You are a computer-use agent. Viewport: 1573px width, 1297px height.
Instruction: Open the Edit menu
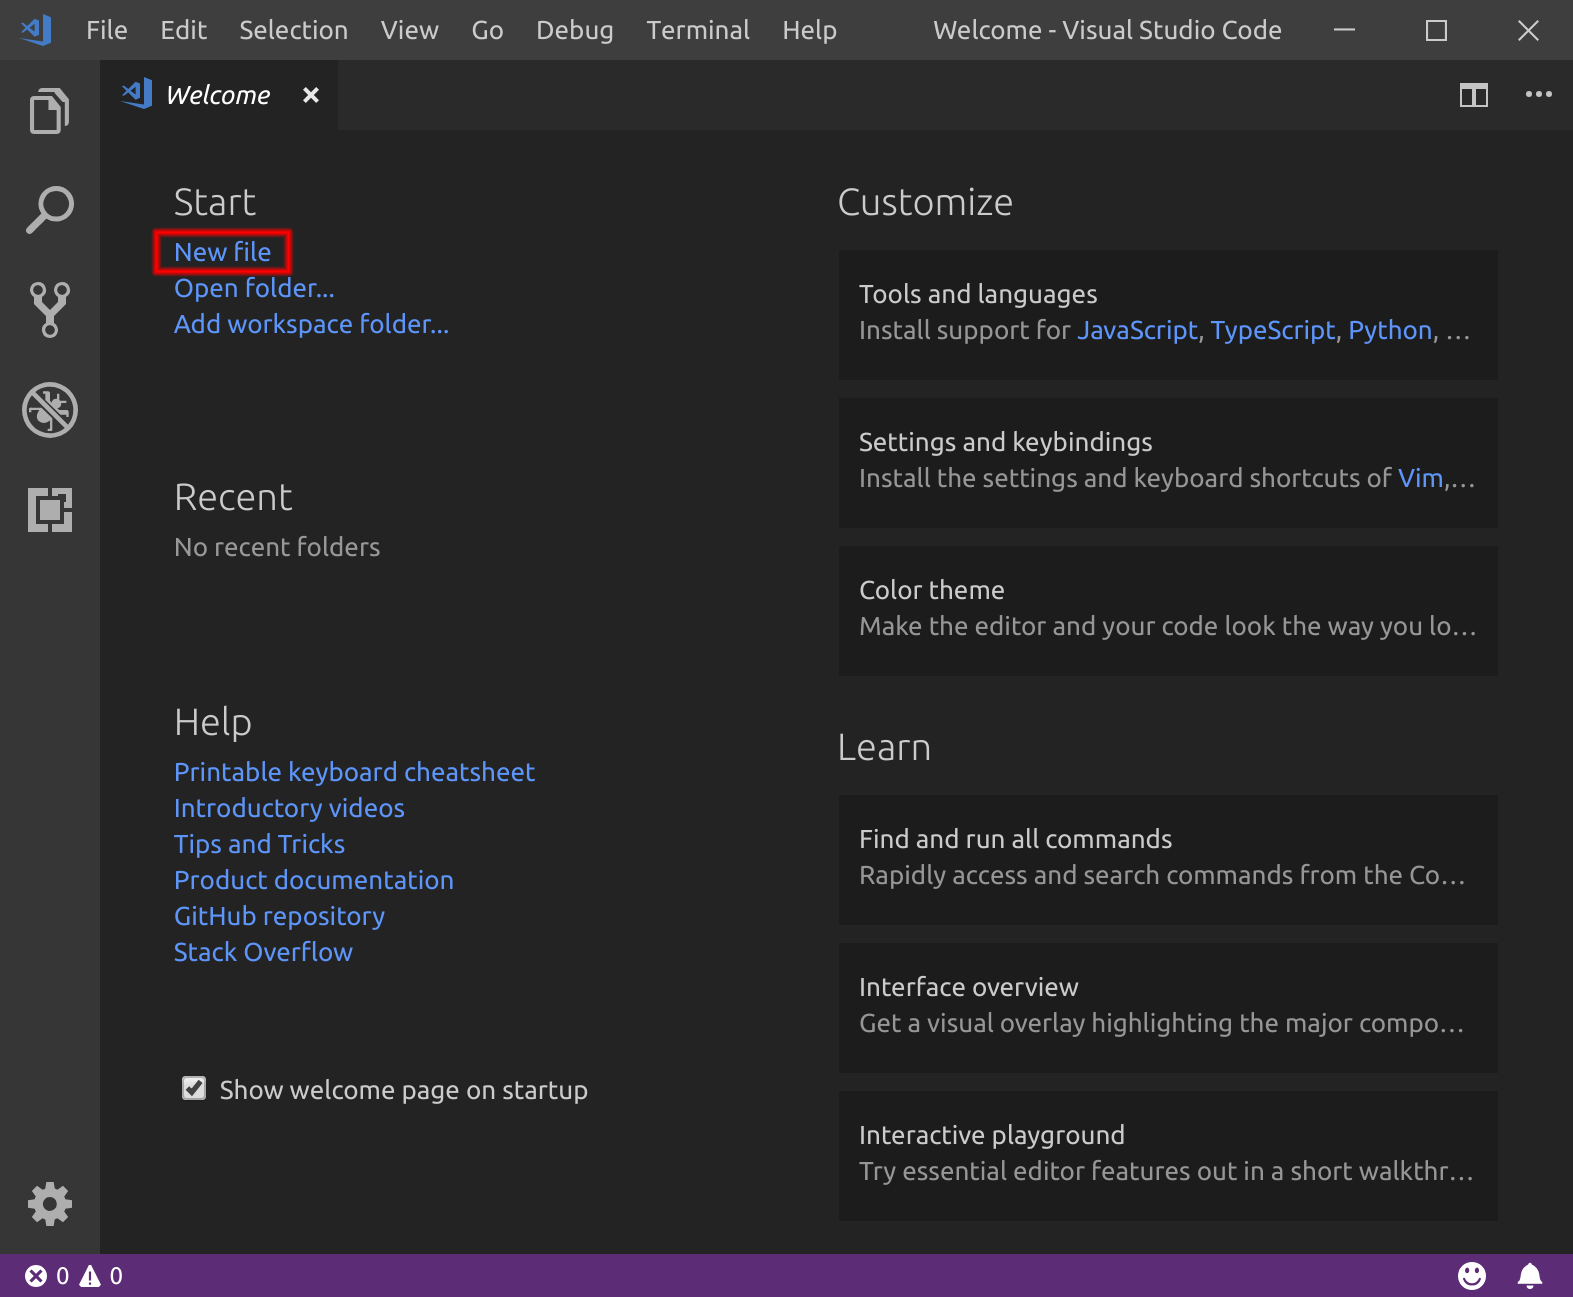tap(184, 30)
